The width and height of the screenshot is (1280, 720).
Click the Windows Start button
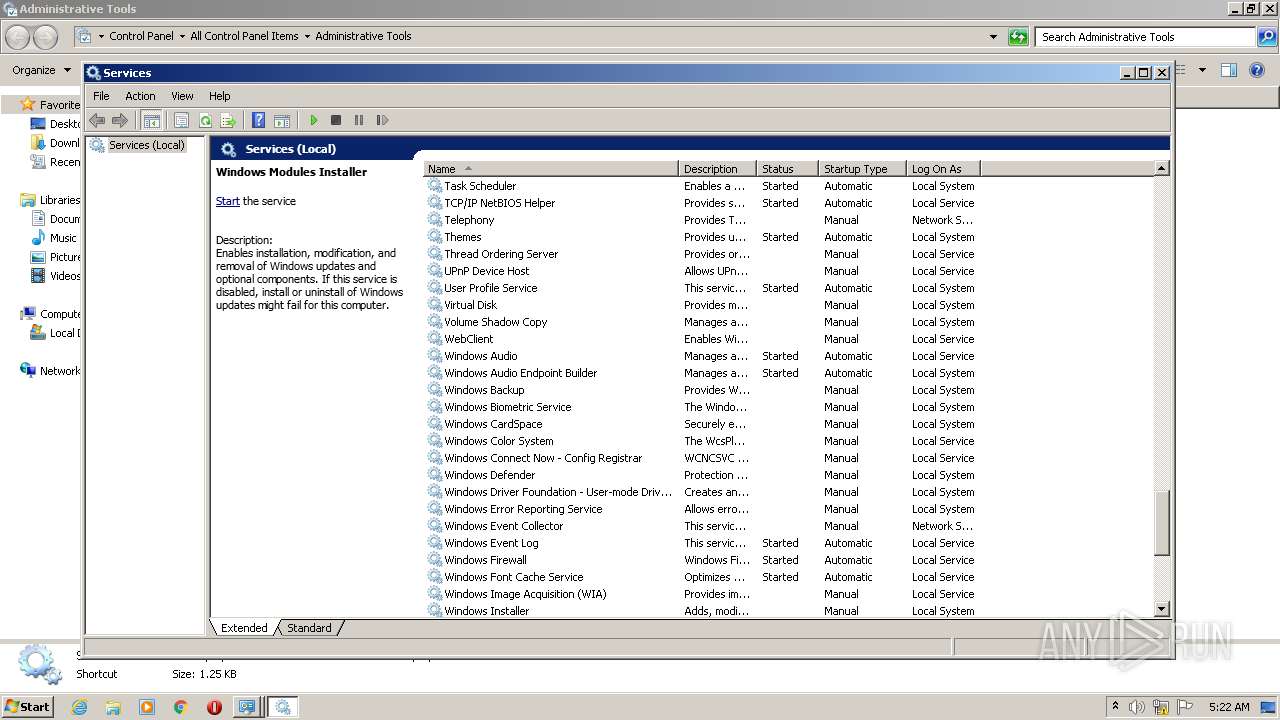pos(28,707)
